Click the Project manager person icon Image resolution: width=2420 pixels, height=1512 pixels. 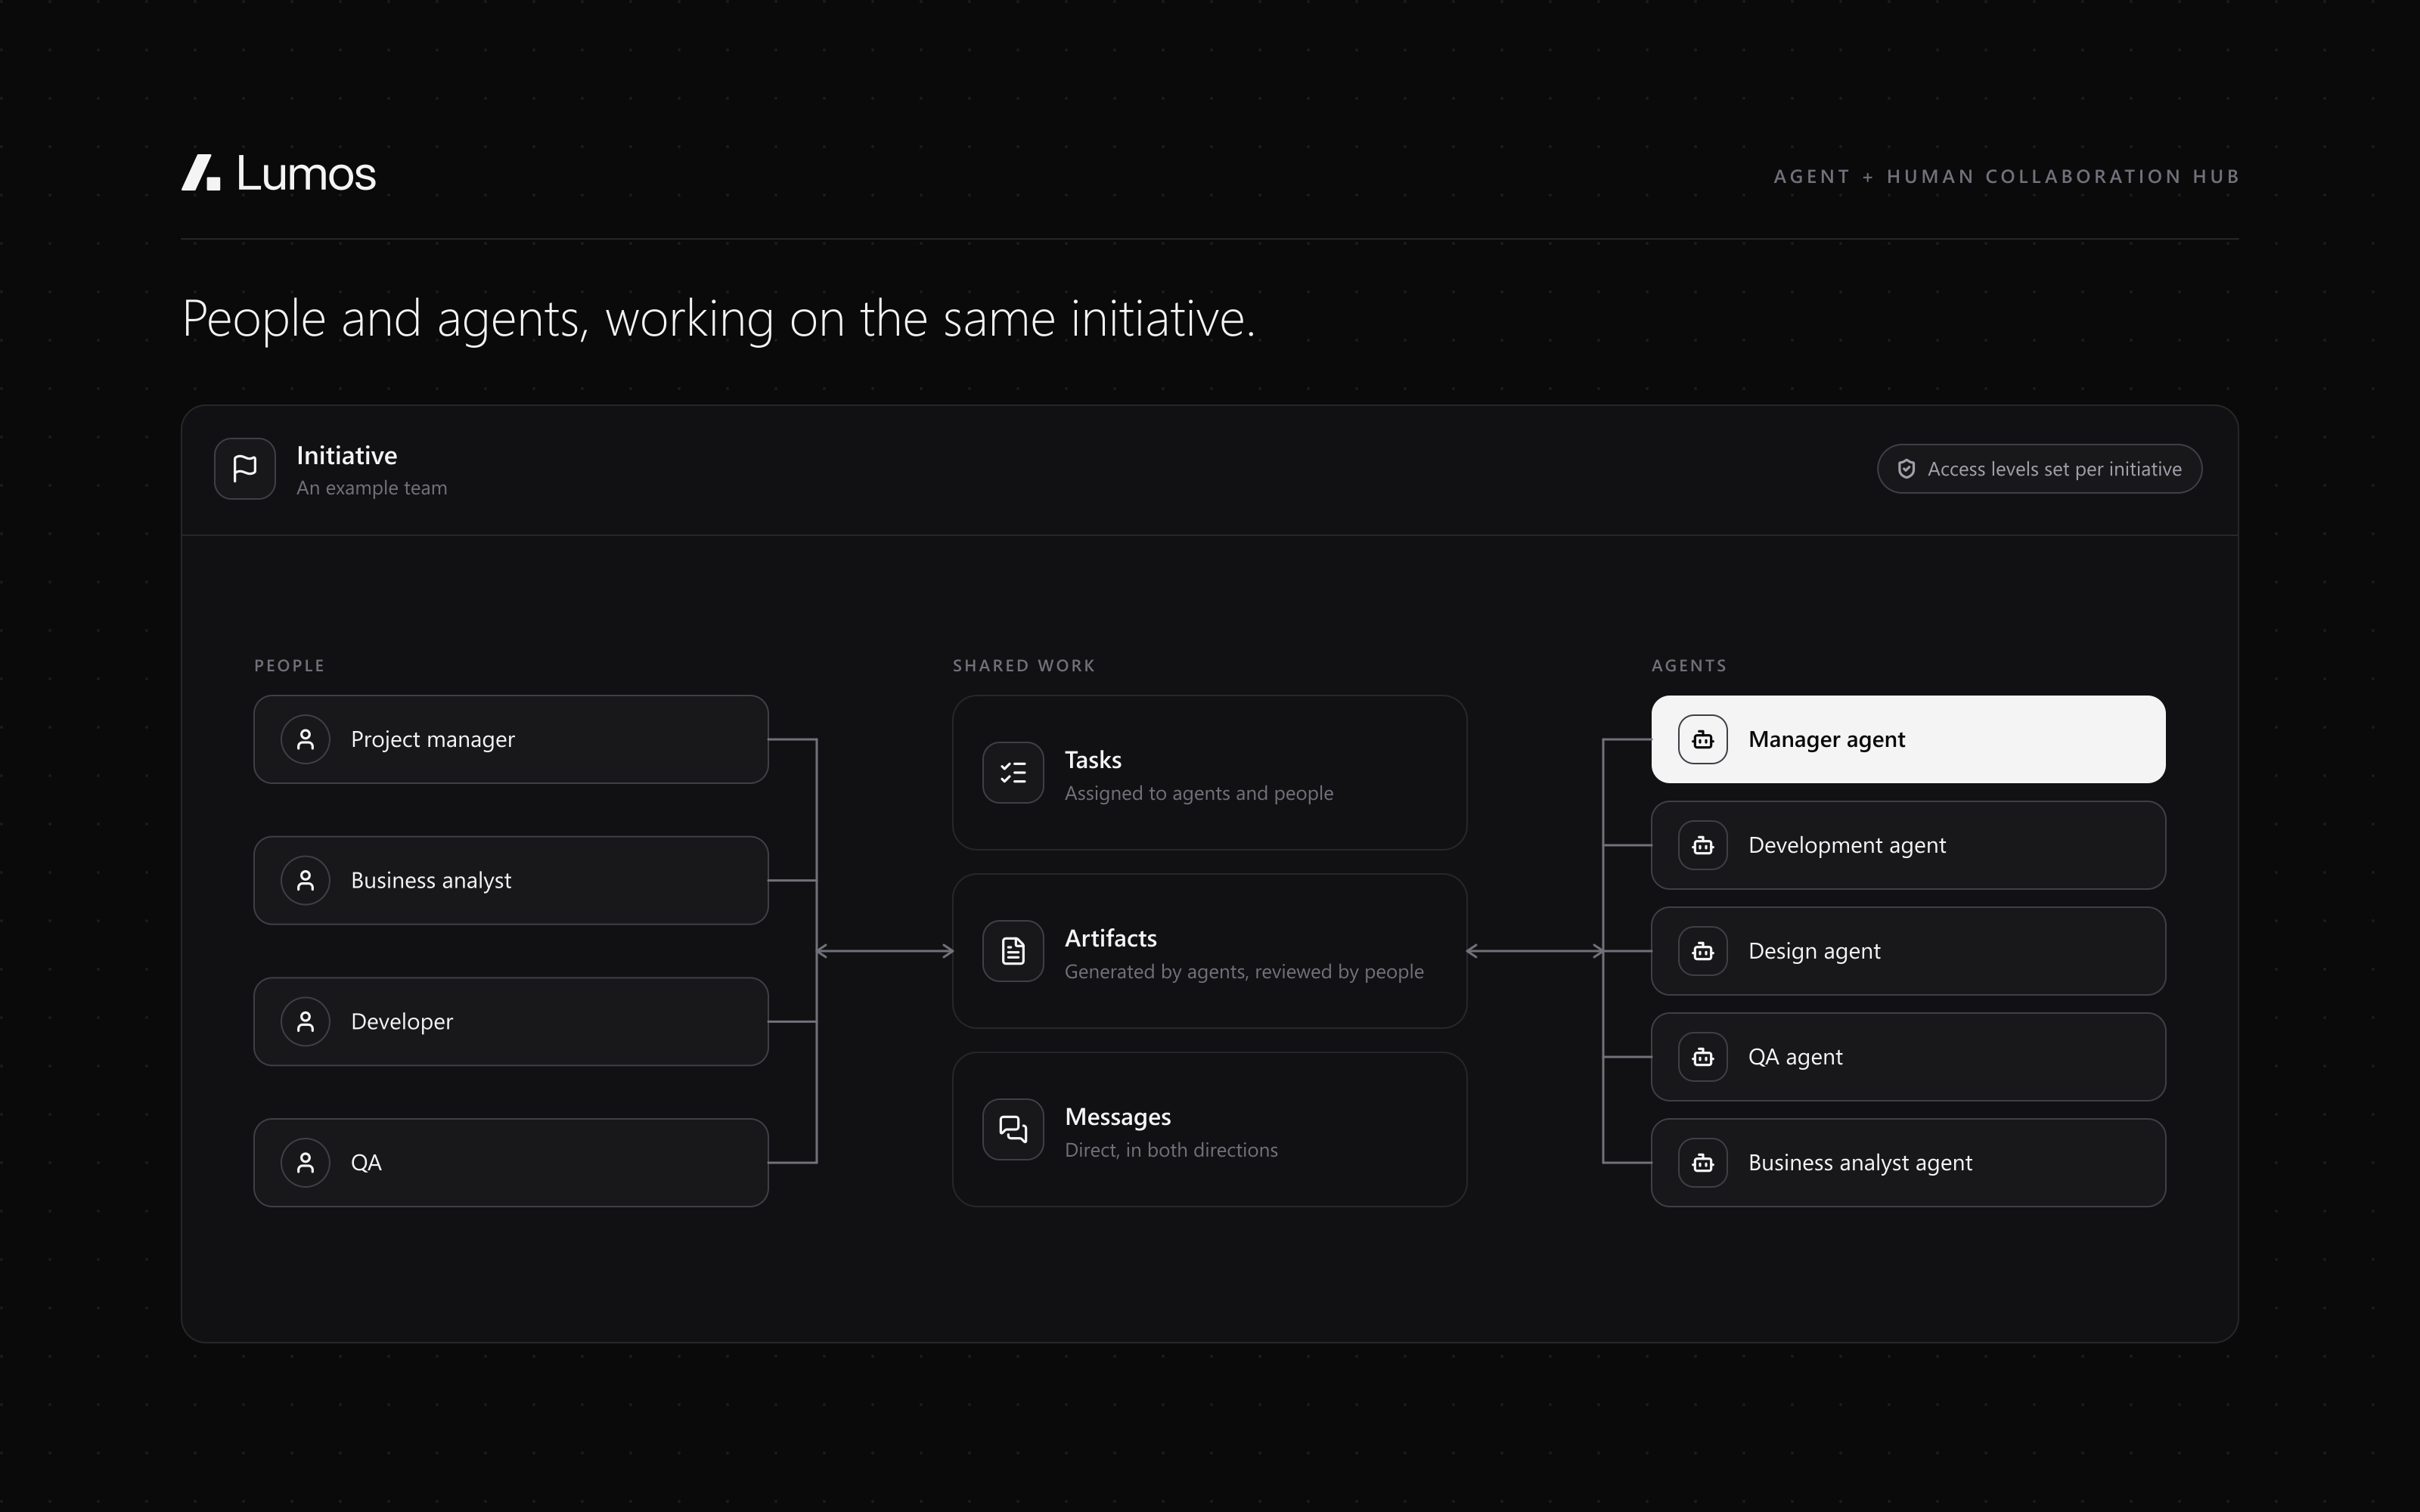[306, 740]
